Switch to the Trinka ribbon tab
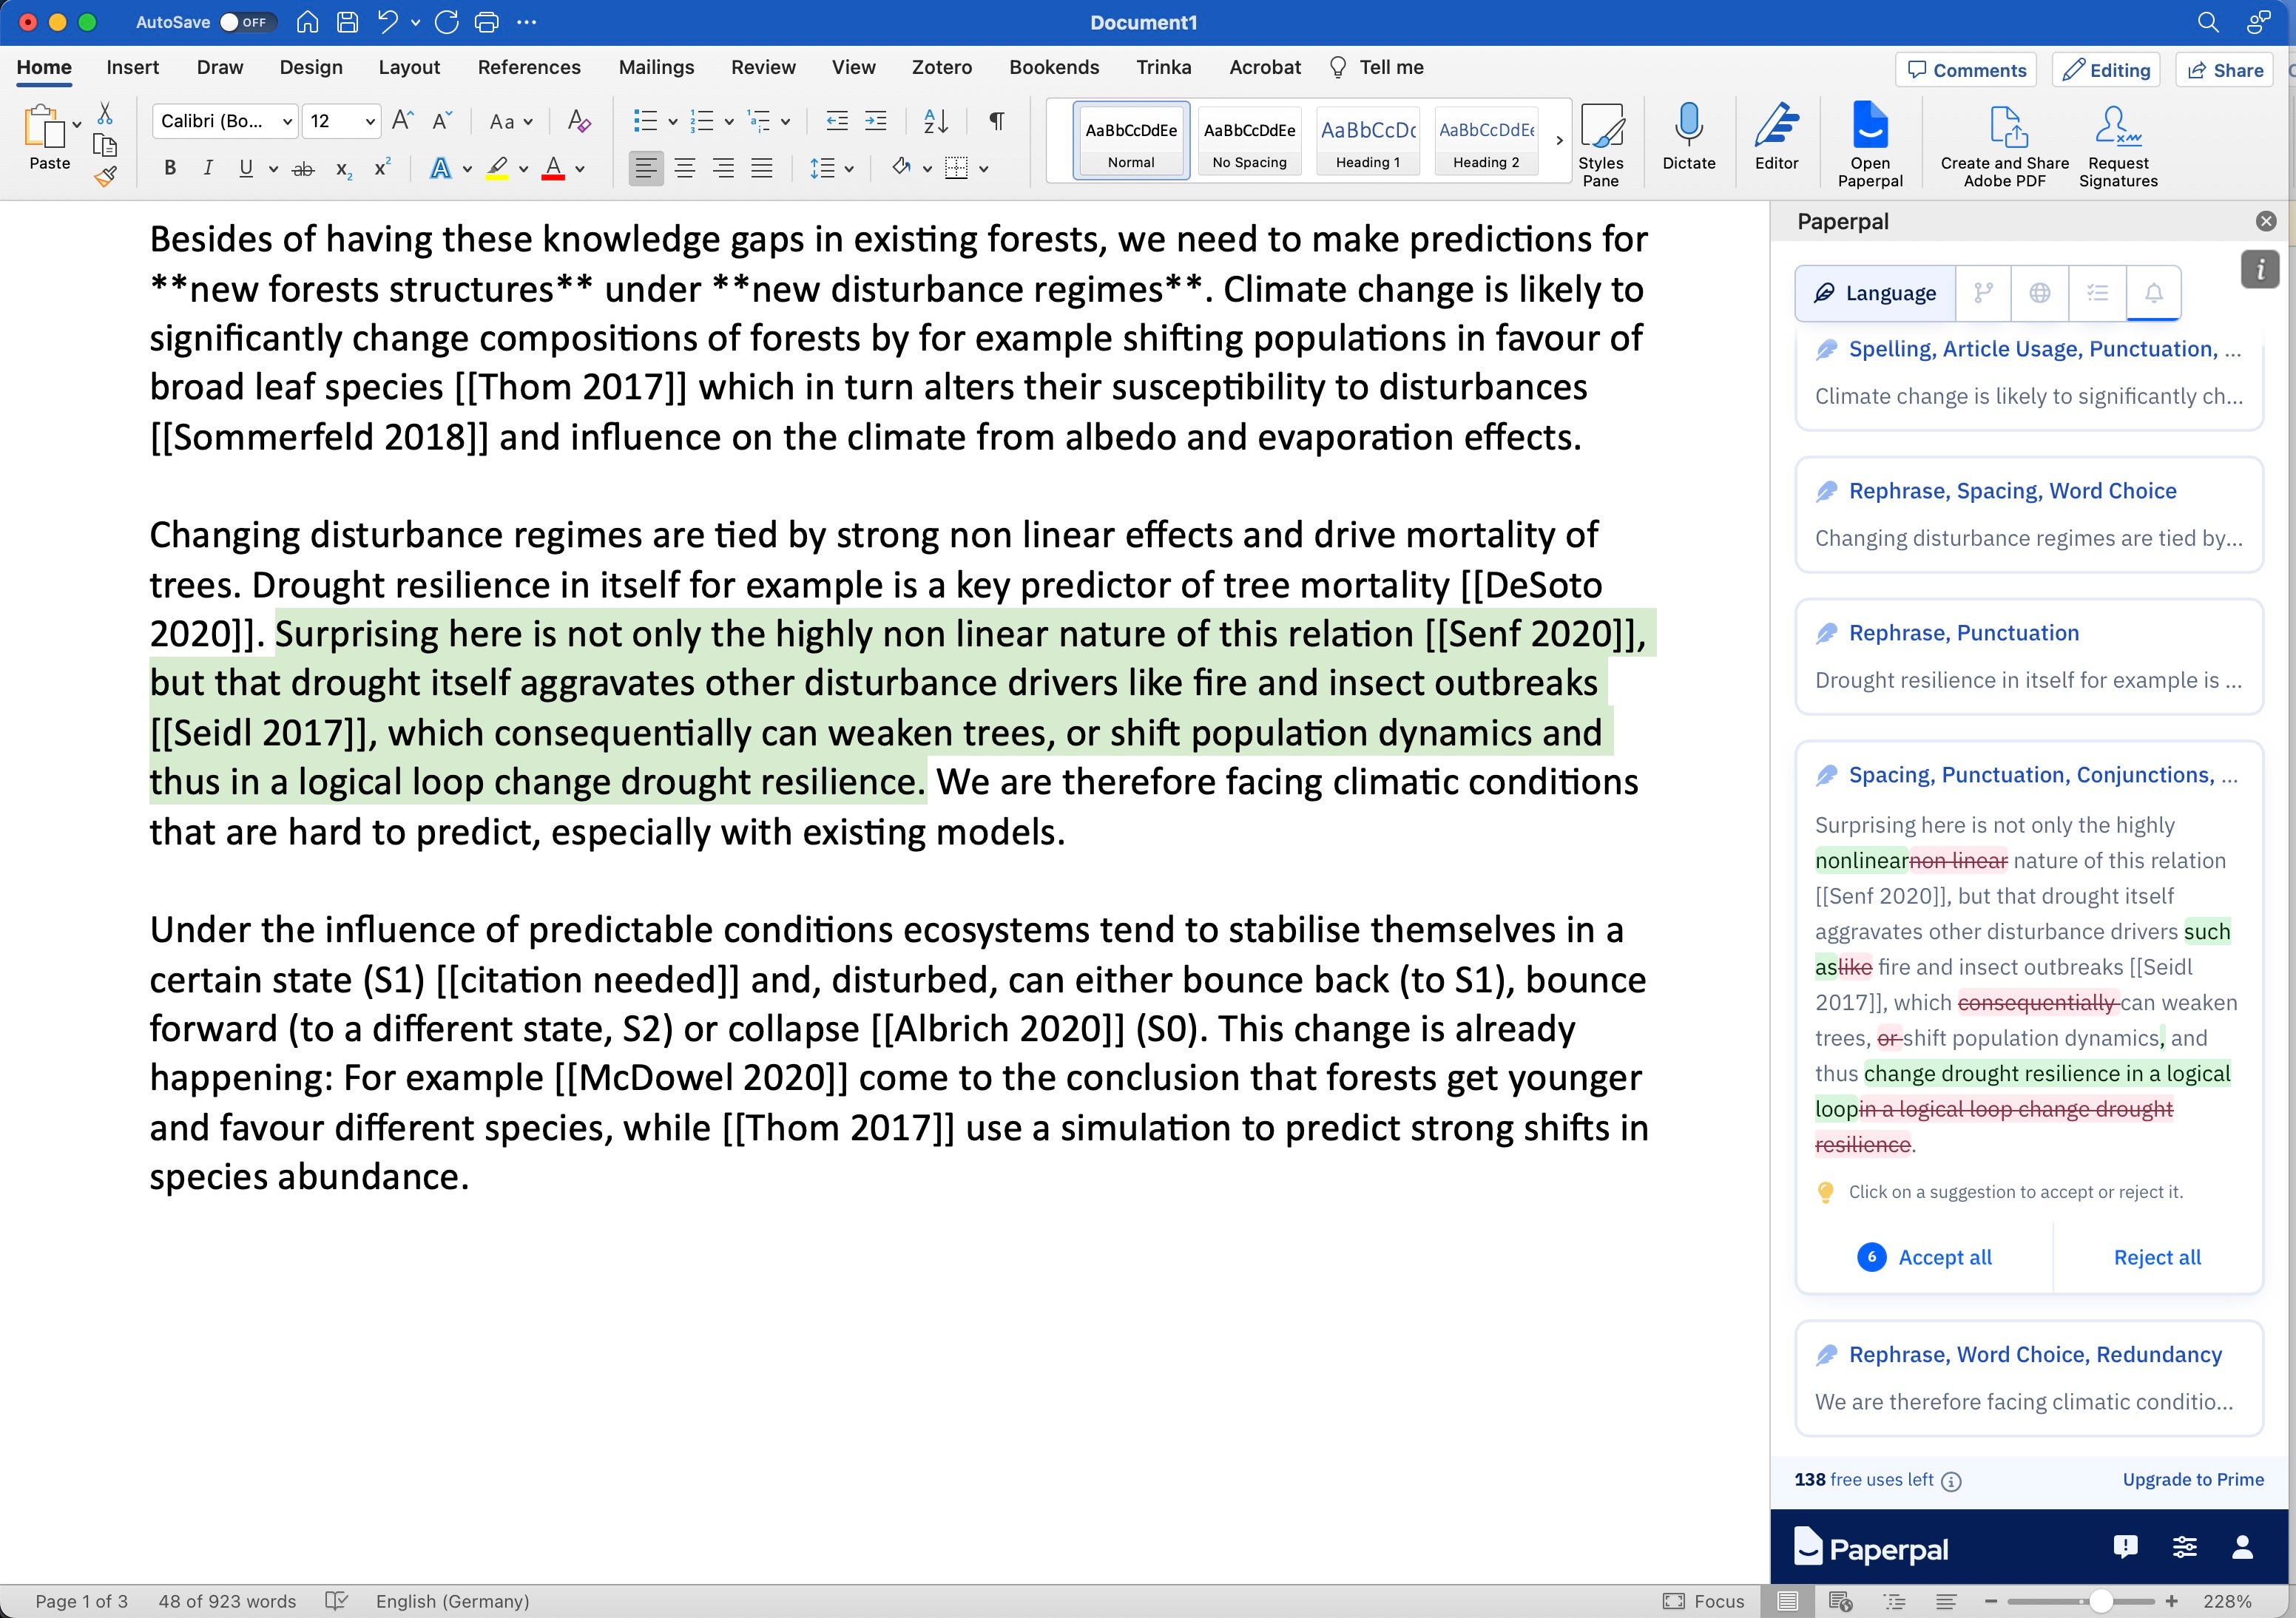The width and height of the screenshot is (2296, 1618). [x=1163, y=67]
